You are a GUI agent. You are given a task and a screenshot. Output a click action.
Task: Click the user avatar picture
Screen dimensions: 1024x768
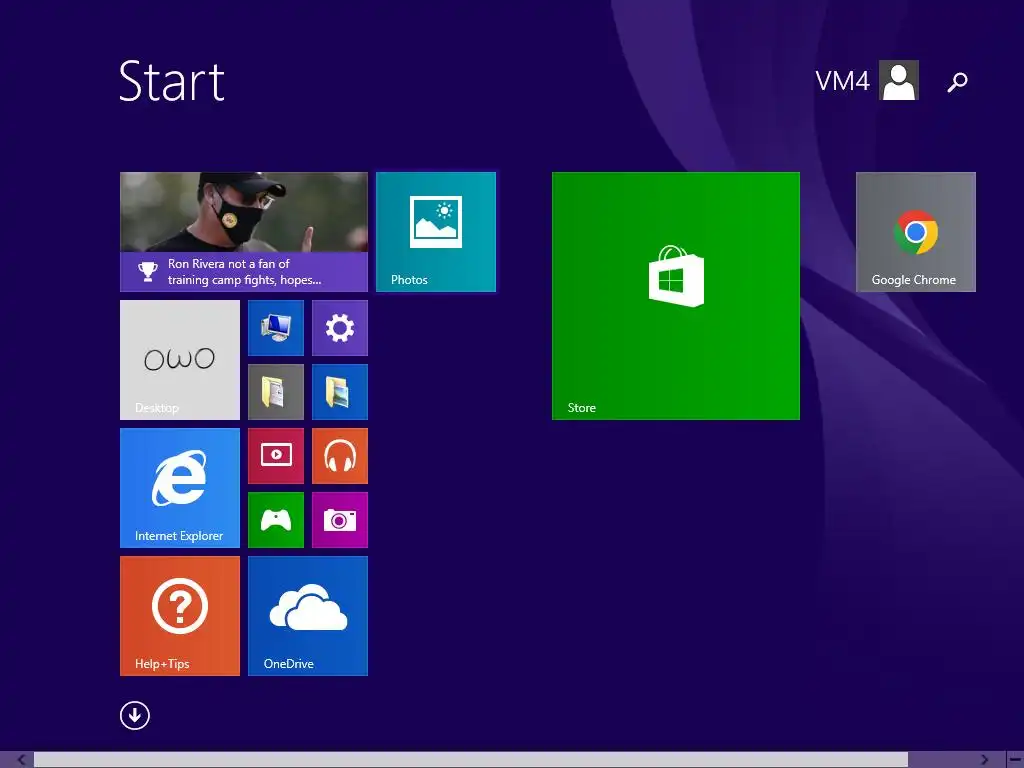point(899,80)
